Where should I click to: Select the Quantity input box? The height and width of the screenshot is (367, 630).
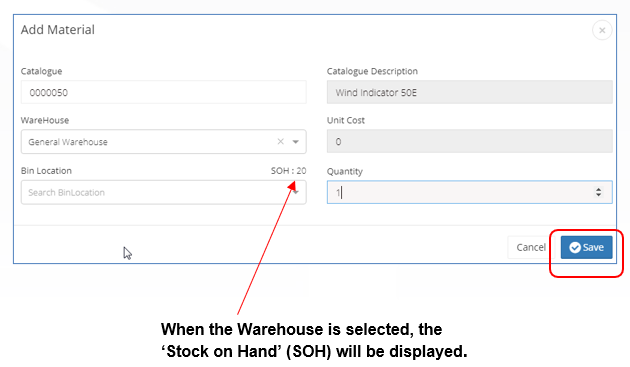pyautogui.click(x=470, y=192)
